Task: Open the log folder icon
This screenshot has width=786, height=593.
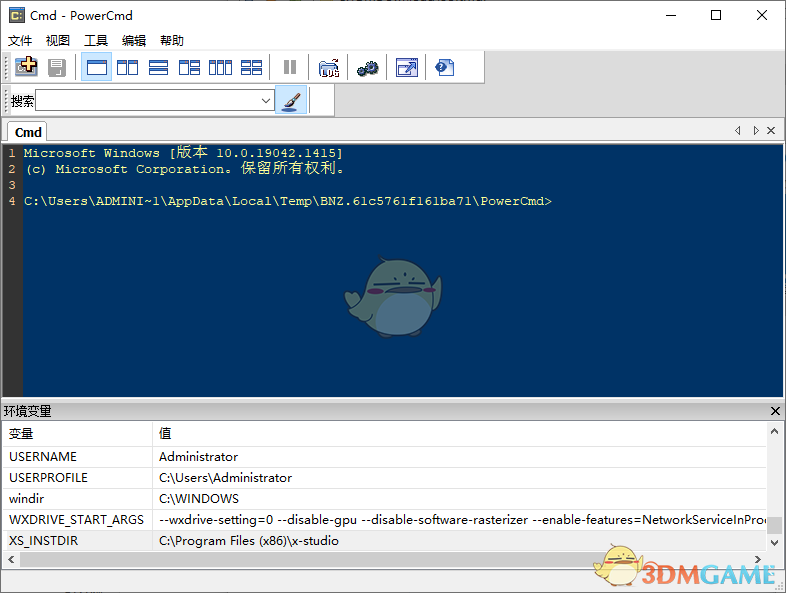Action: tap(329, 67)
